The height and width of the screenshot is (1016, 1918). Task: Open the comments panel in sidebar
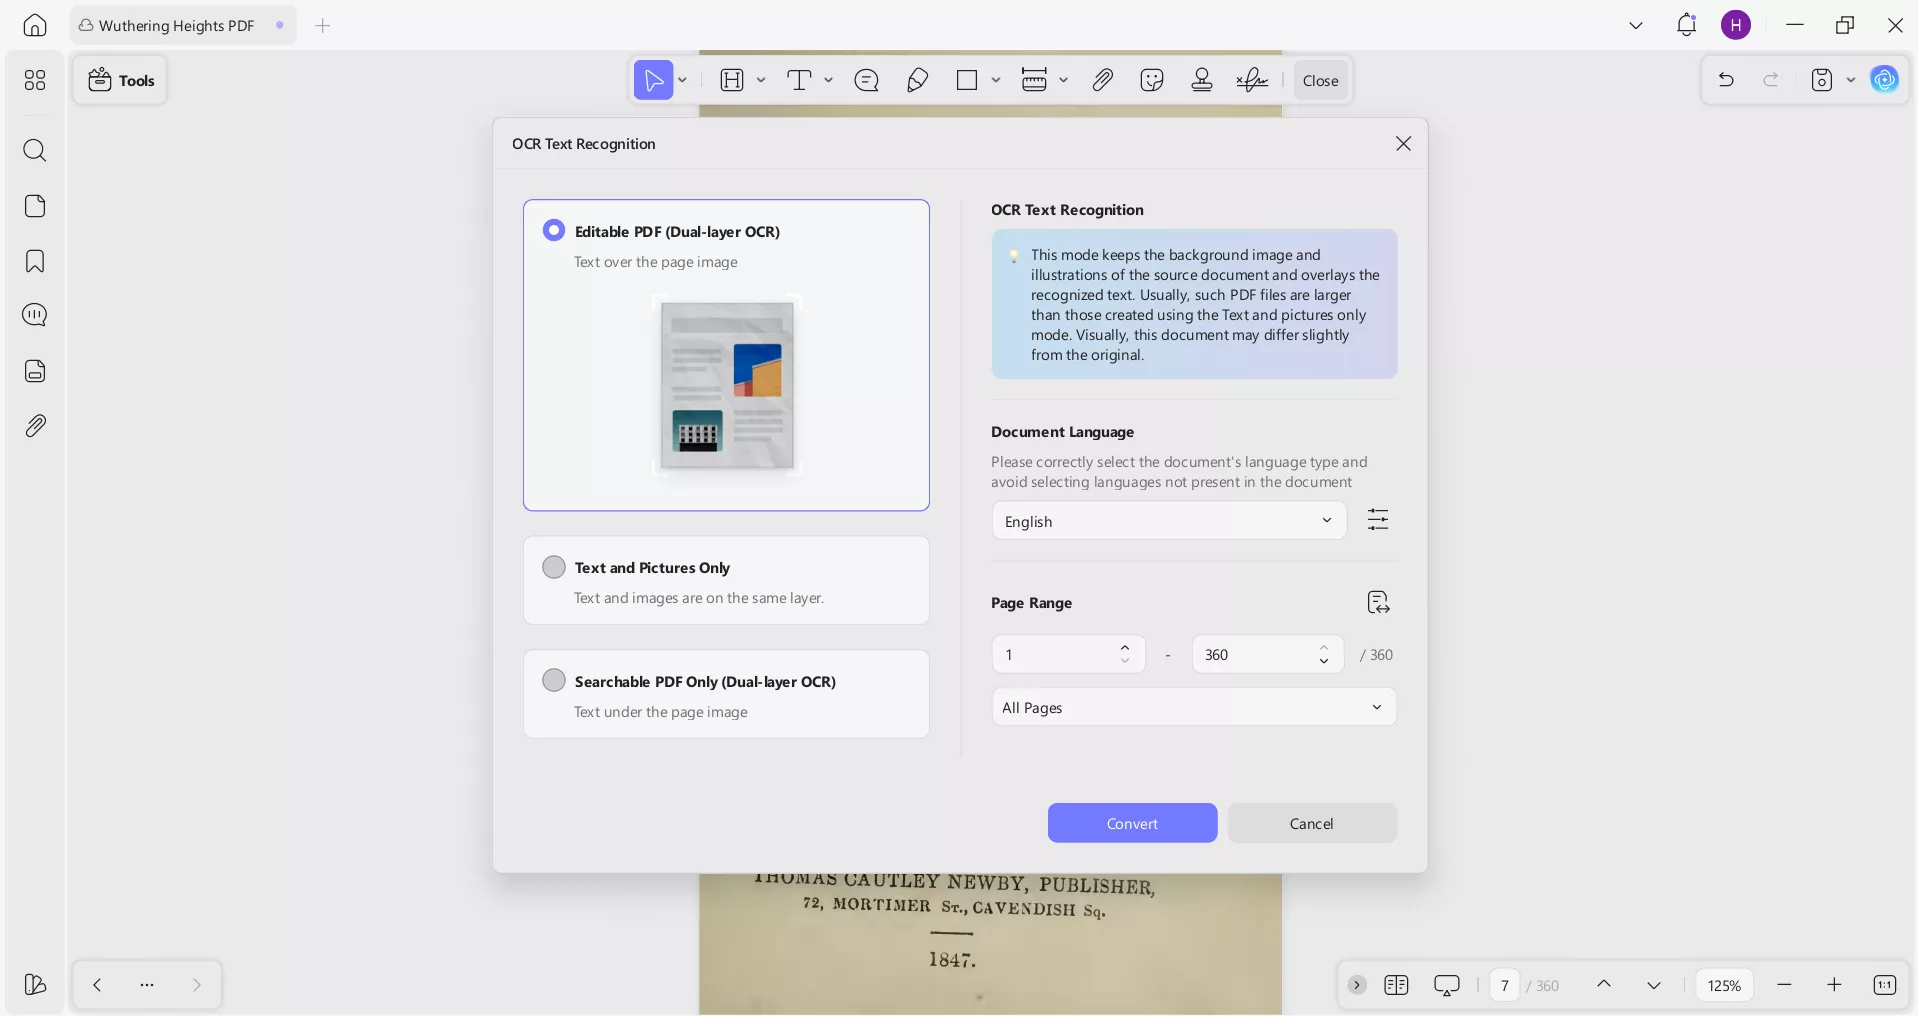(35, 315)
